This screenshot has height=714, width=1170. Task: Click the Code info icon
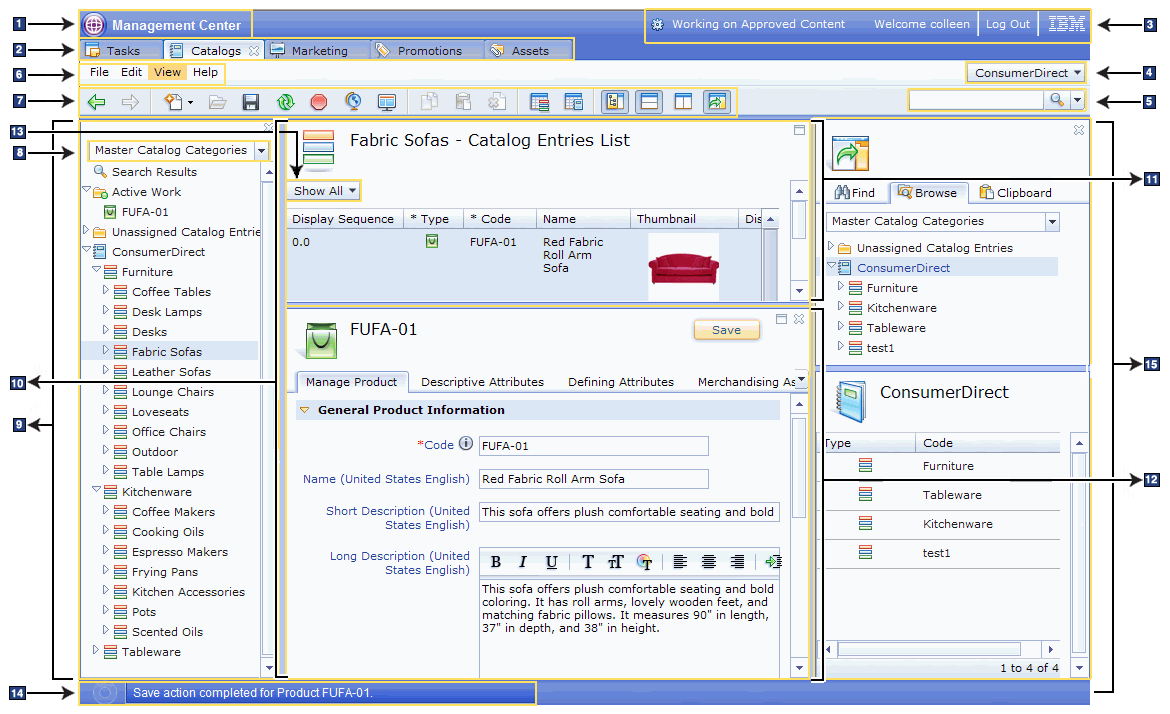466,443
